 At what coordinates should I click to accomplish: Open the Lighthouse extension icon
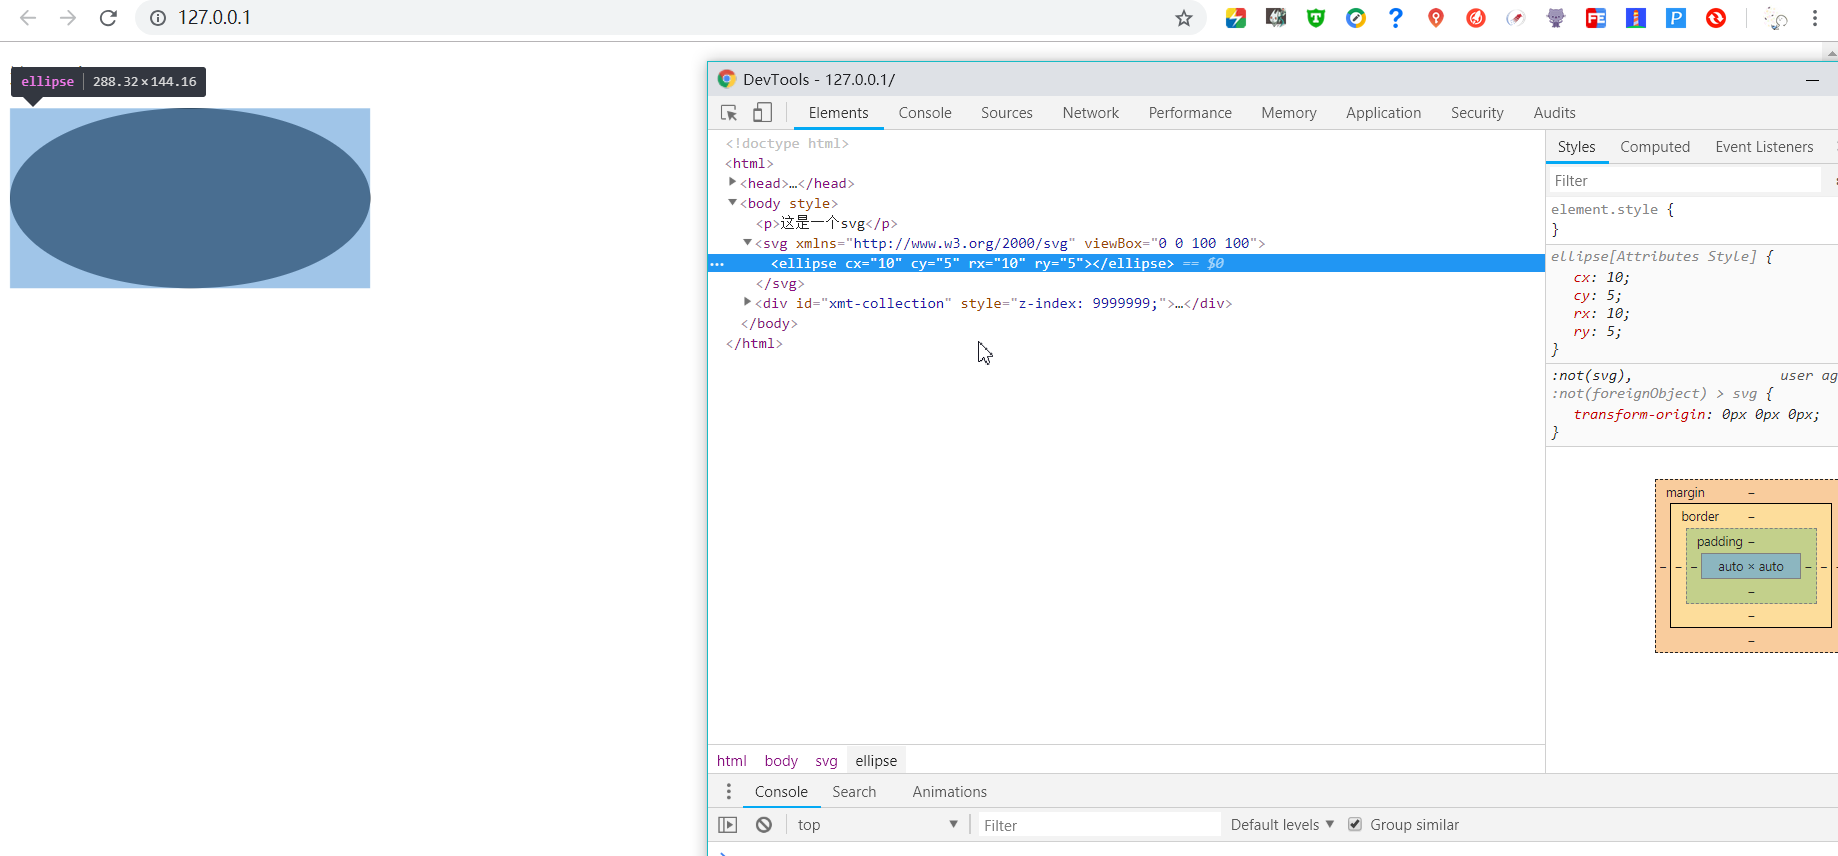coord(1636,18)
